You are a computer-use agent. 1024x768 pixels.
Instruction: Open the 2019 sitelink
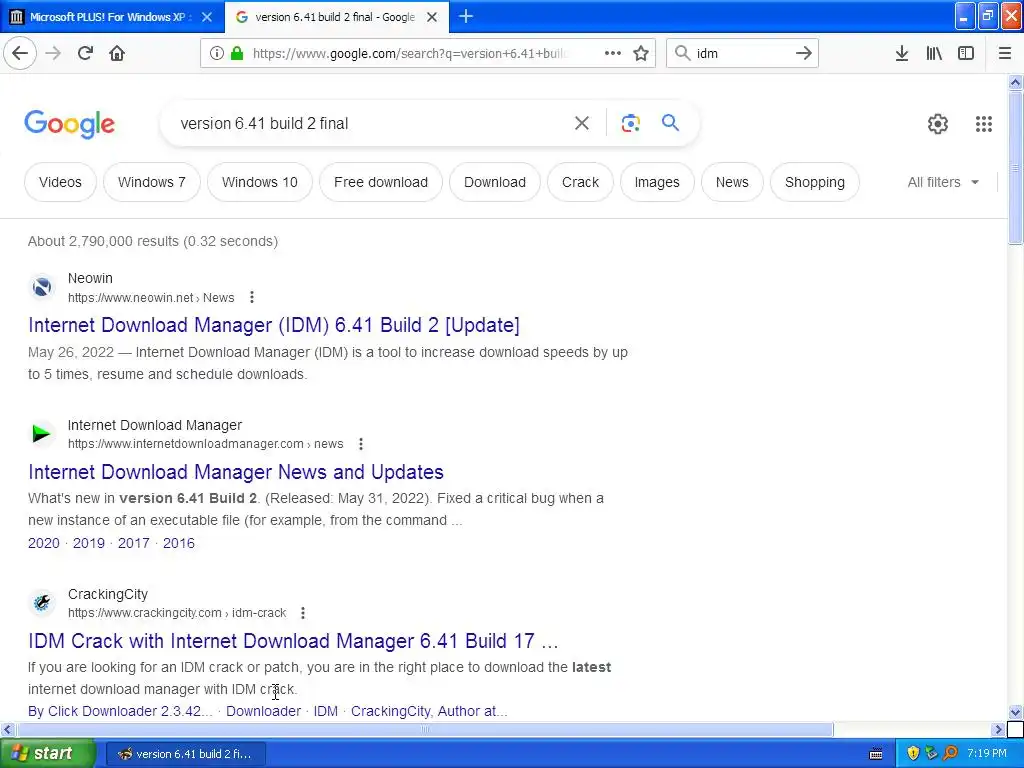[x=89, y=543]
